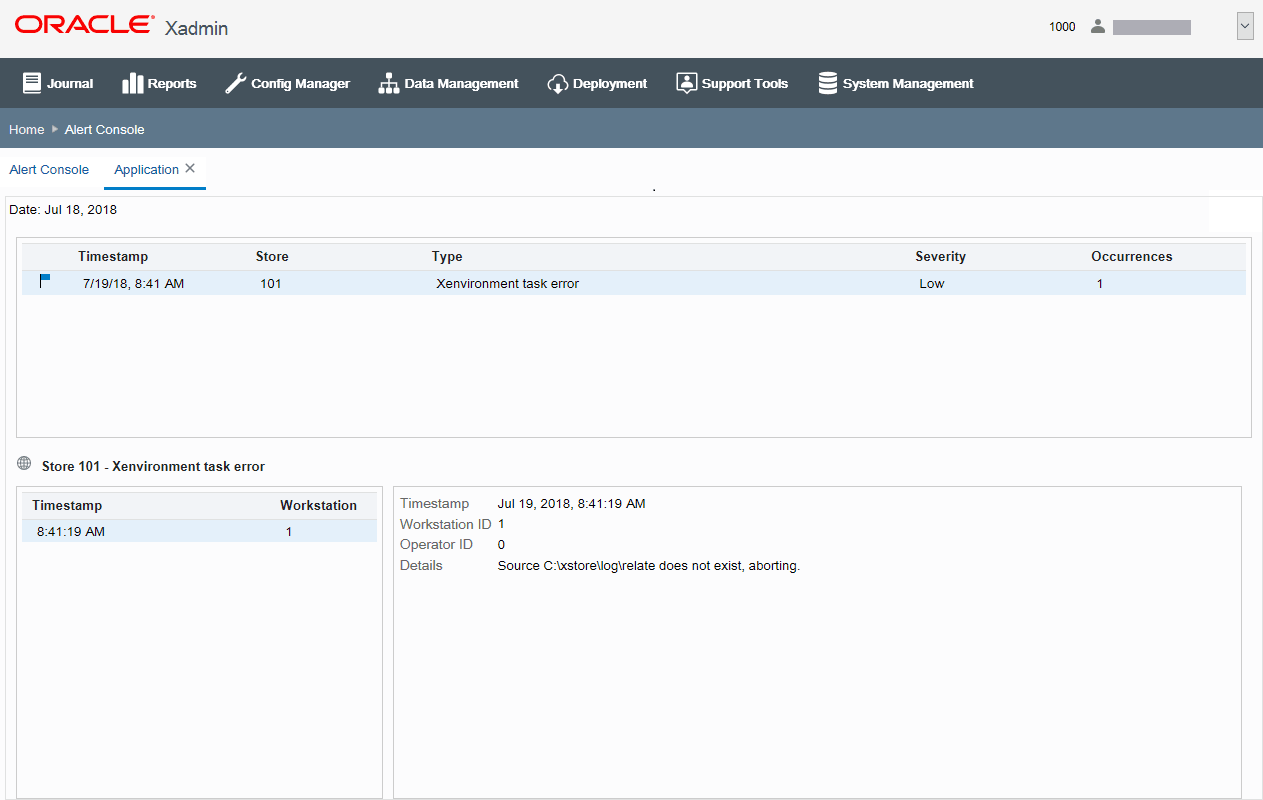The image size is (1263, 800).
Task: Click the globe icon beside Store 101
Action: 23,462
